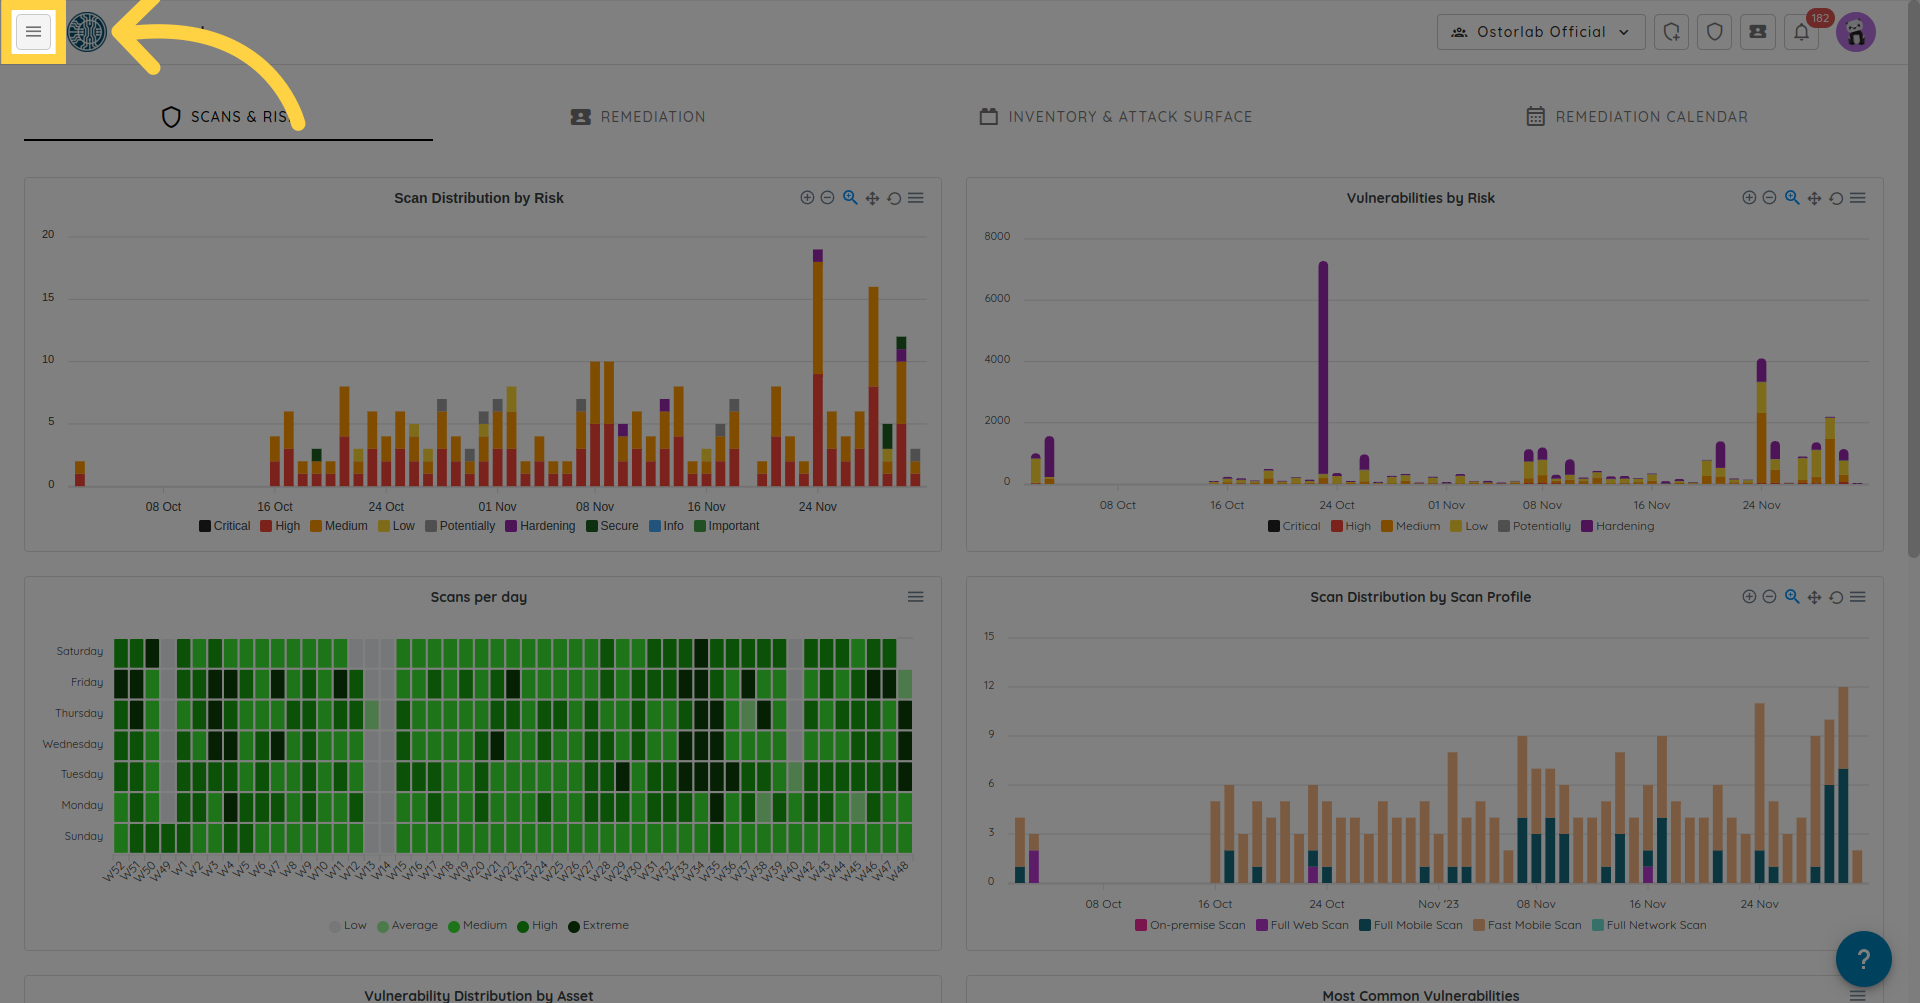This screenshot has width=1920, height=1003.
Task: Open the user avatar profile
Action: coord(1855,32)
